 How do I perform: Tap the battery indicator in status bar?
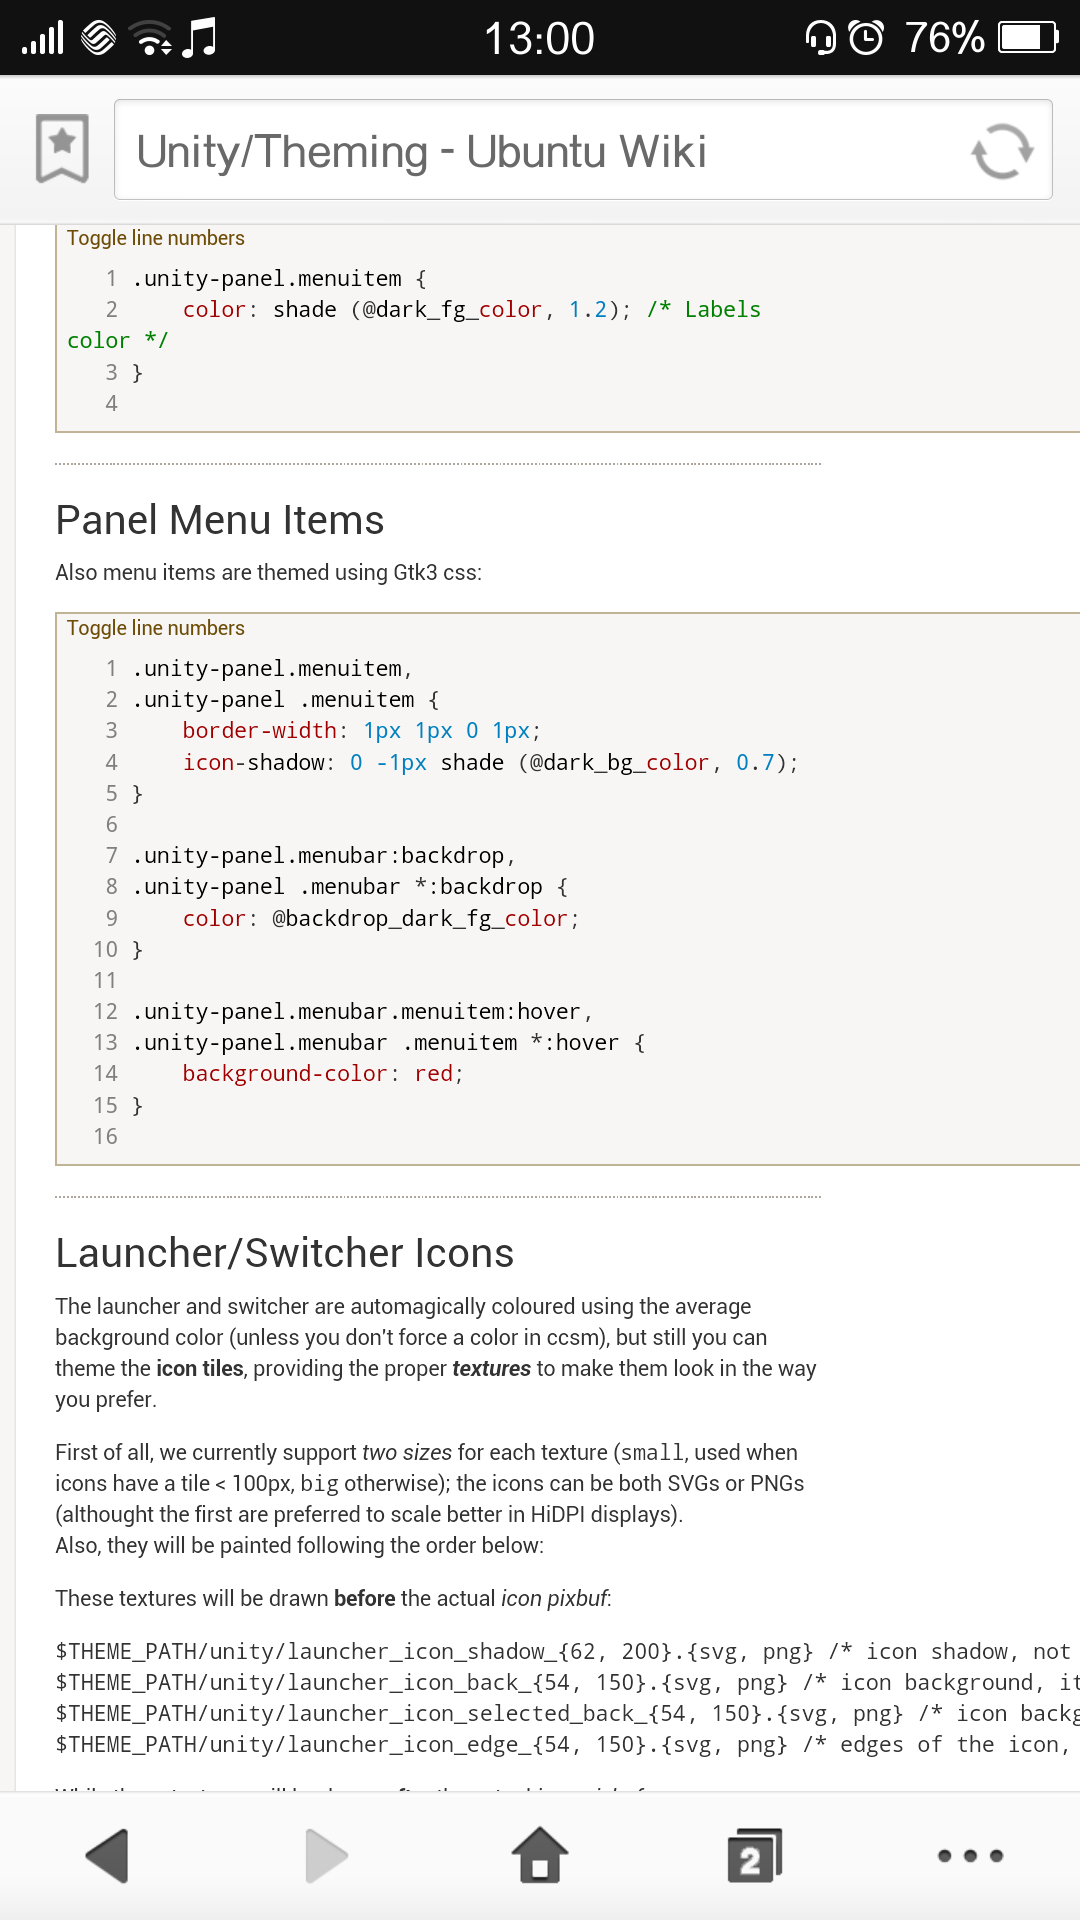pyautogui.click(x=1027, y=38)
